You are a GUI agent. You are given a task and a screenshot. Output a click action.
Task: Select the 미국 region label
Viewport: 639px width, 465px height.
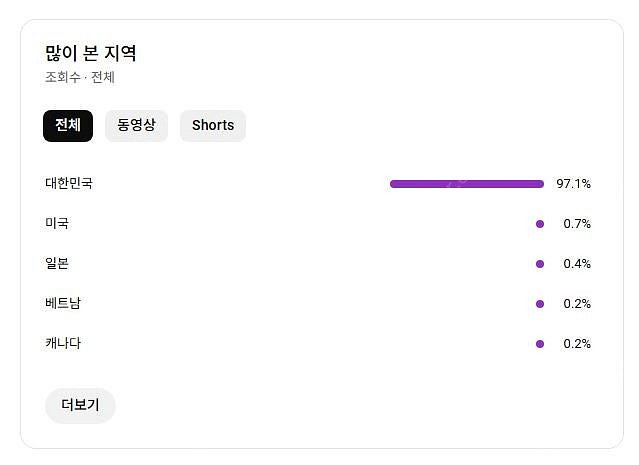pos(57,224)
